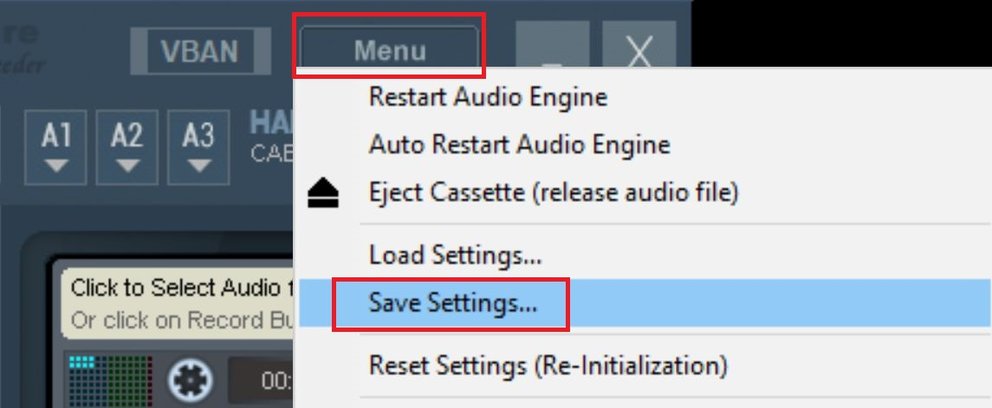
Task: Toggle Auto Restart Audio Engine option
Action: pos(519,145)
